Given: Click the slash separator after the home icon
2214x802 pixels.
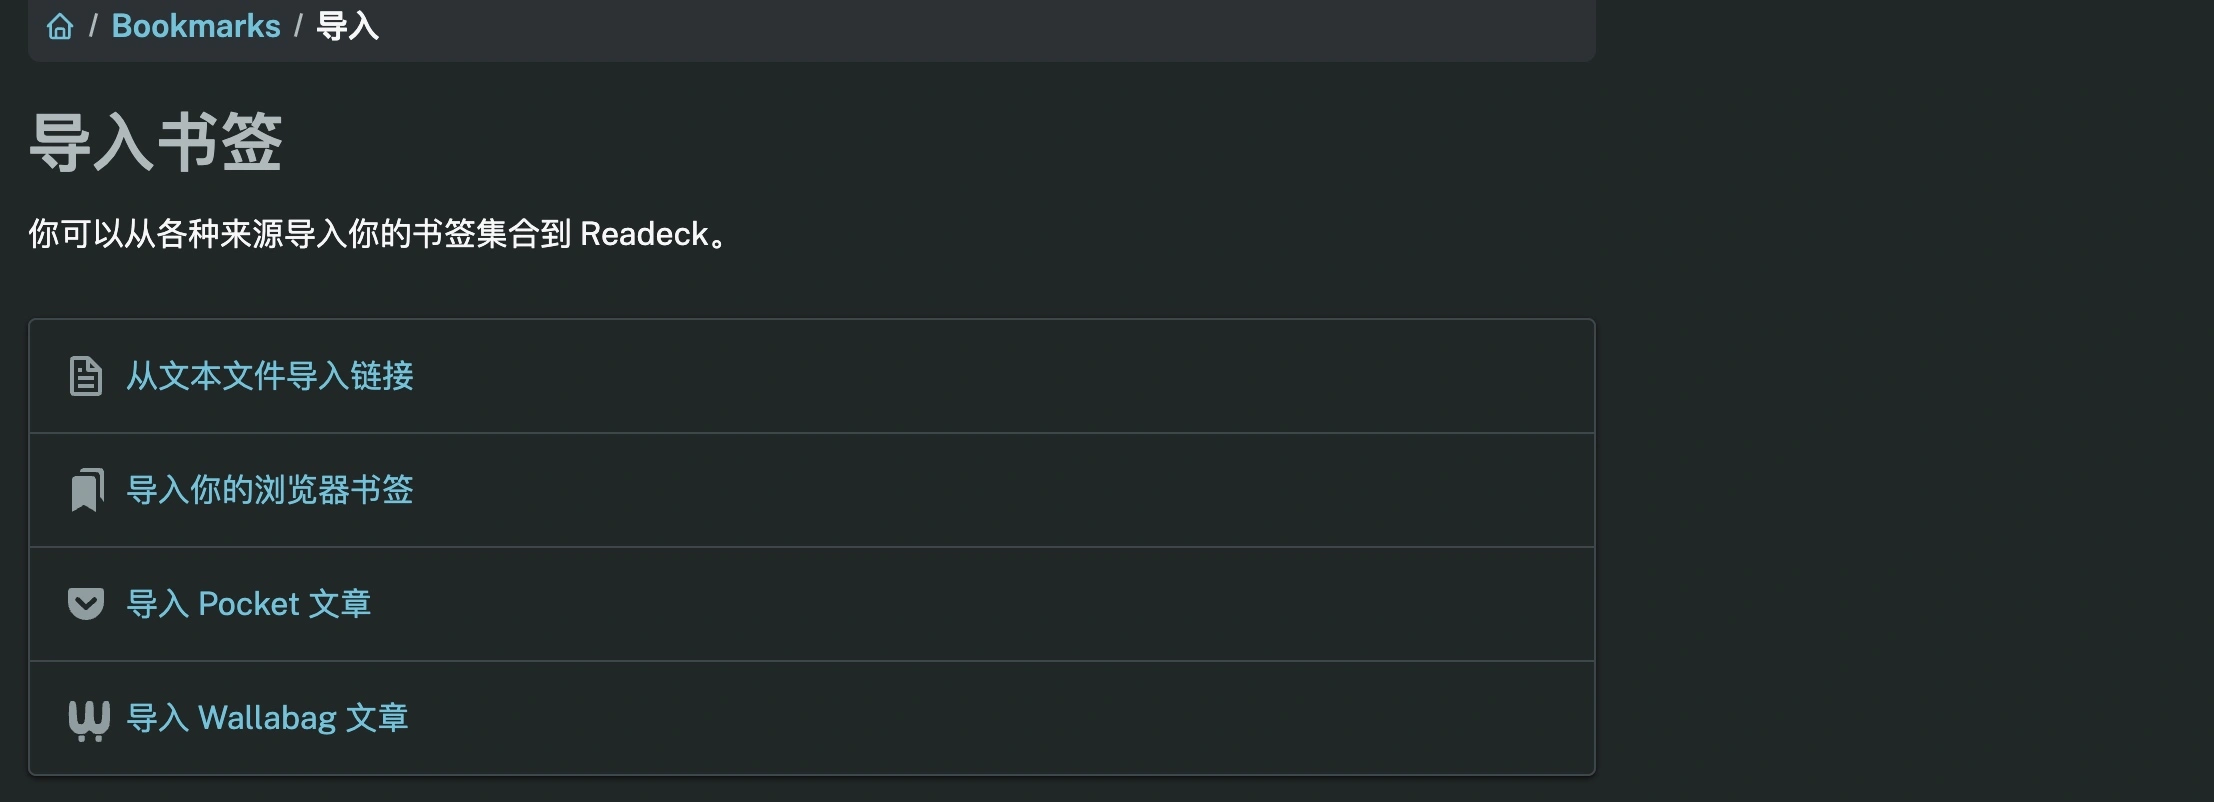Looking at the screenshot, I should [x=93, y=26].
